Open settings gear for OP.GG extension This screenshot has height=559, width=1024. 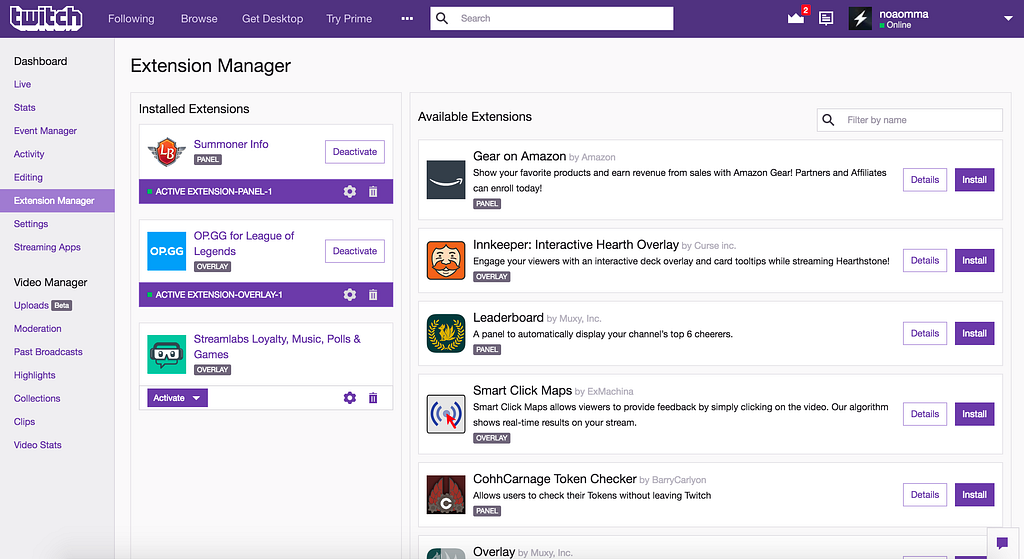click(350, 295)
